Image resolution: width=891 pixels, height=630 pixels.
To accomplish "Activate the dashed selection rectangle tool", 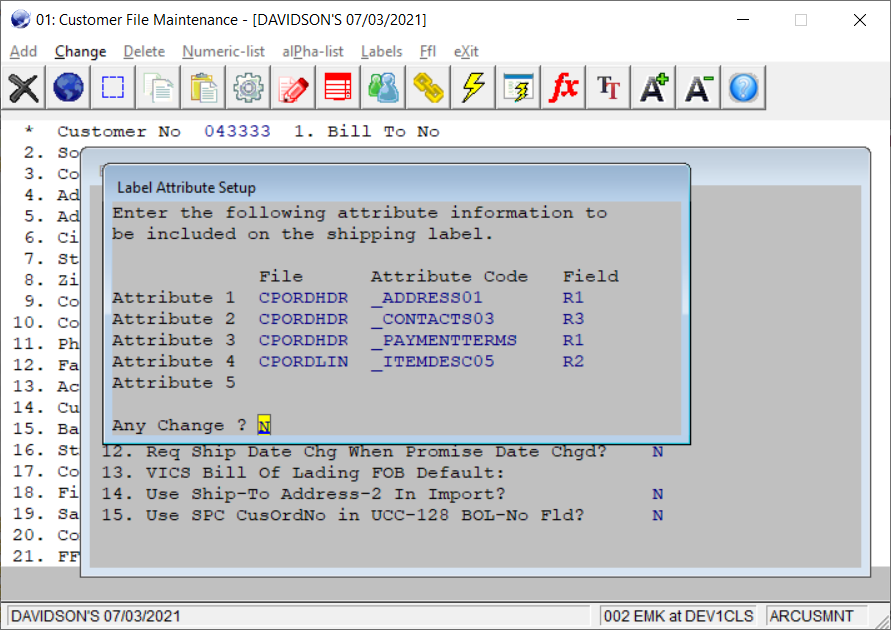I will (113, 88).
